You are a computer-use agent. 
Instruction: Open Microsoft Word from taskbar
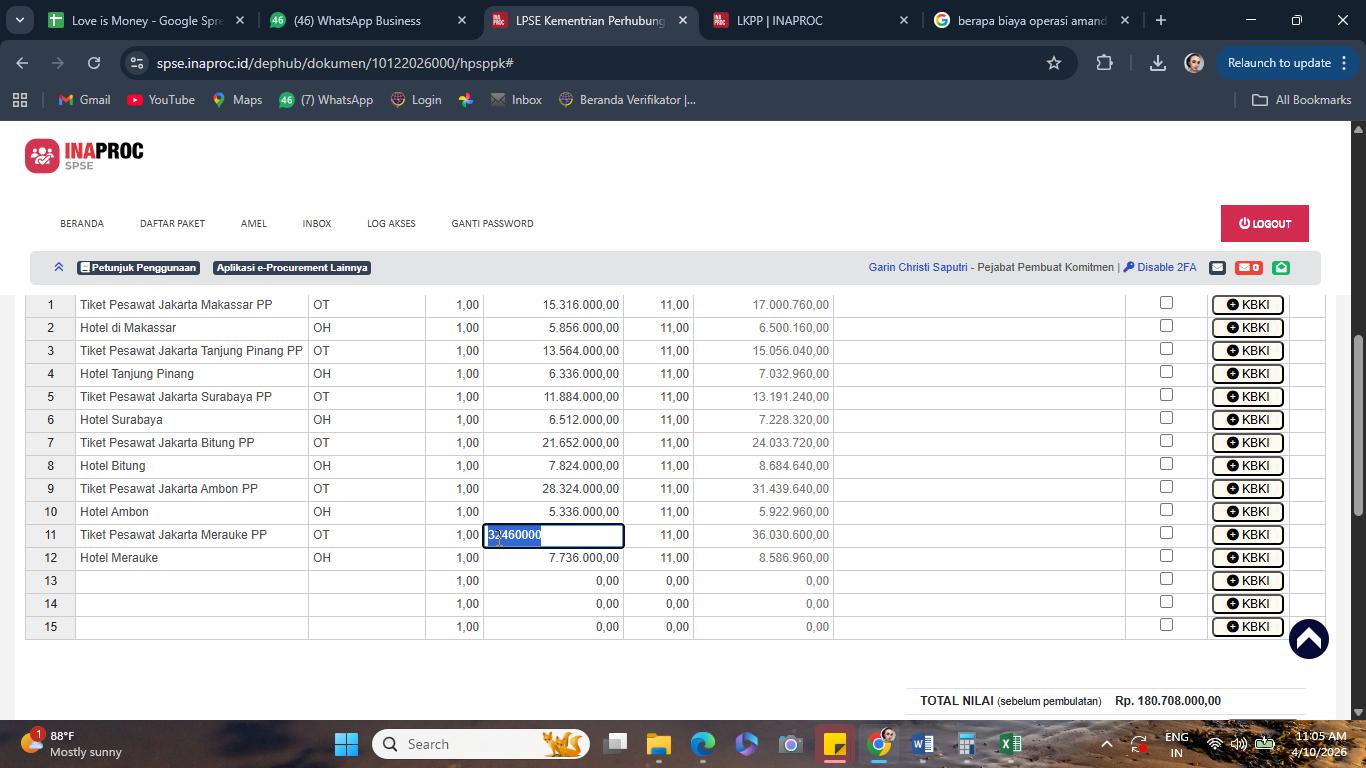pos(923,744)
